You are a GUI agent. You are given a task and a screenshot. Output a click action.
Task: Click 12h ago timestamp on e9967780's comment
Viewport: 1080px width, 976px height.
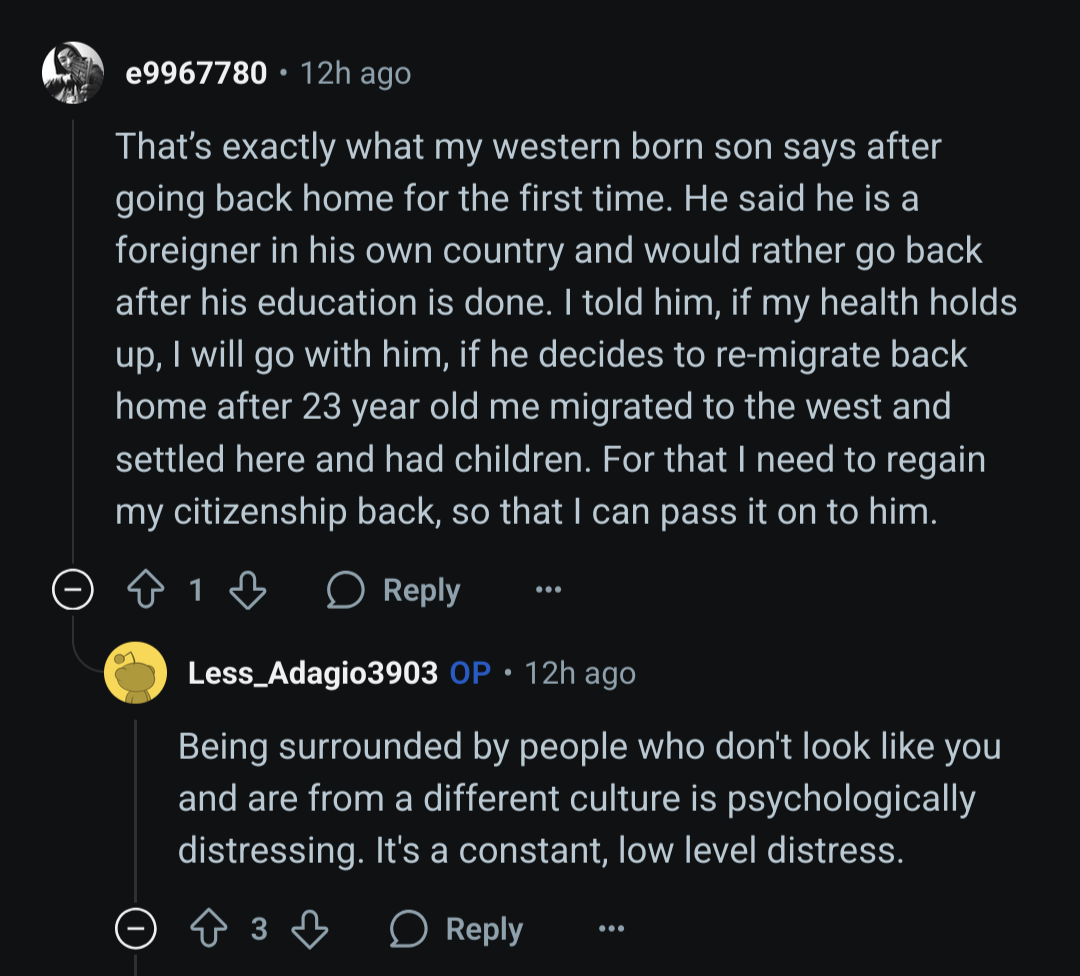click(355, 73)
